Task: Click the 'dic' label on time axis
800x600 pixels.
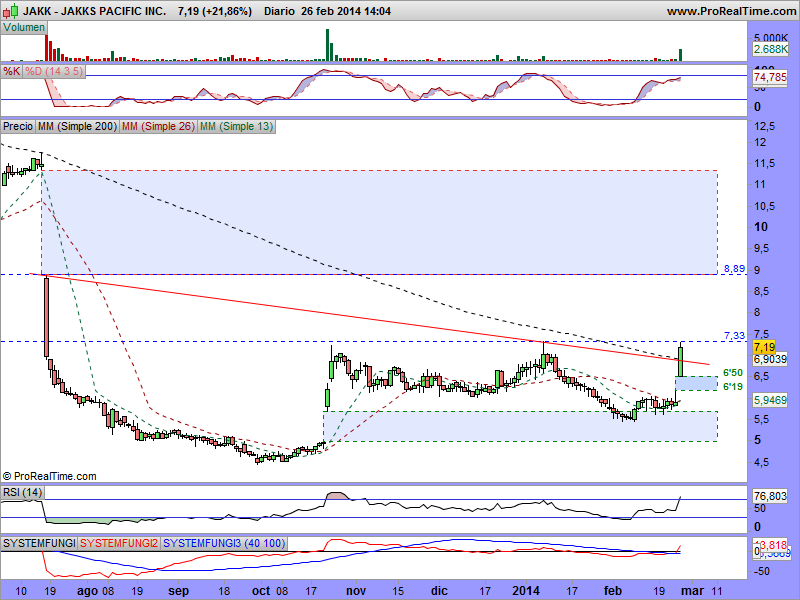Action: (439, 591)
